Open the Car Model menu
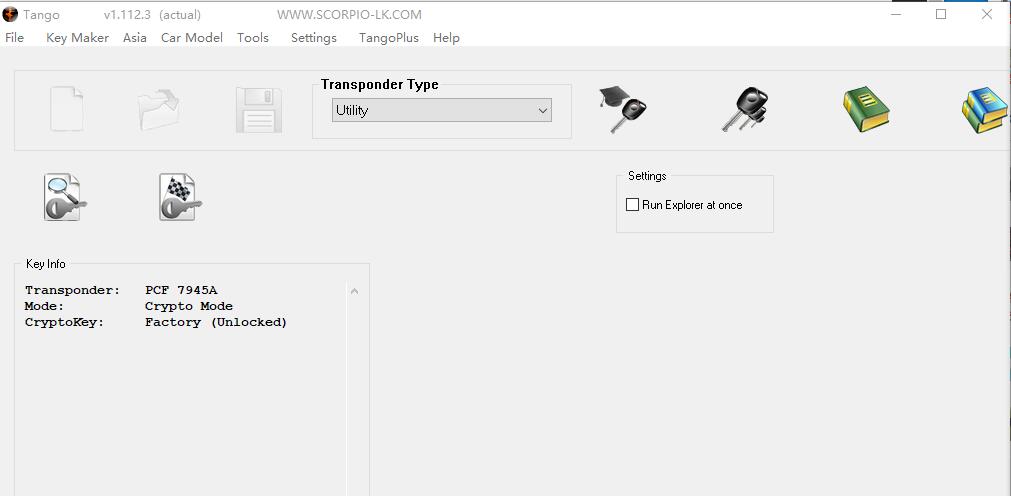Image resolution: width=1011 pixels, height=496 pixels. (192, 37)
